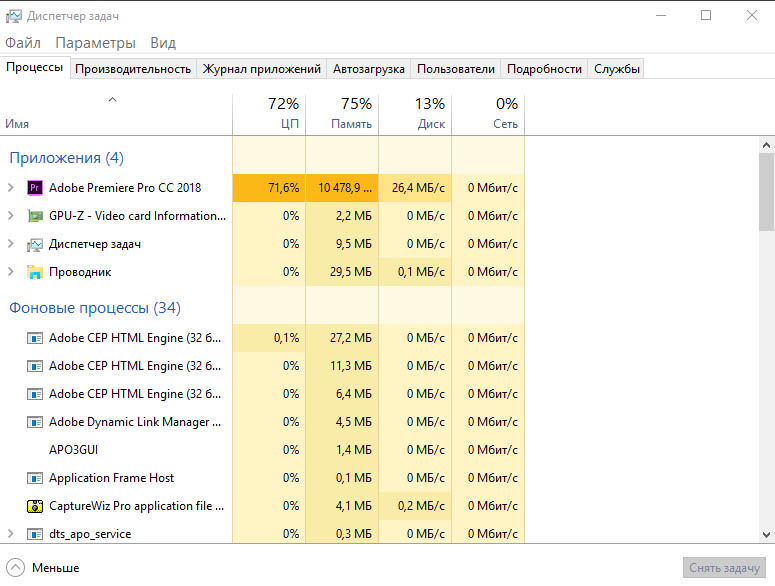
Task: Select the Фоновые процессы (34) group heading
Action: 95,308
